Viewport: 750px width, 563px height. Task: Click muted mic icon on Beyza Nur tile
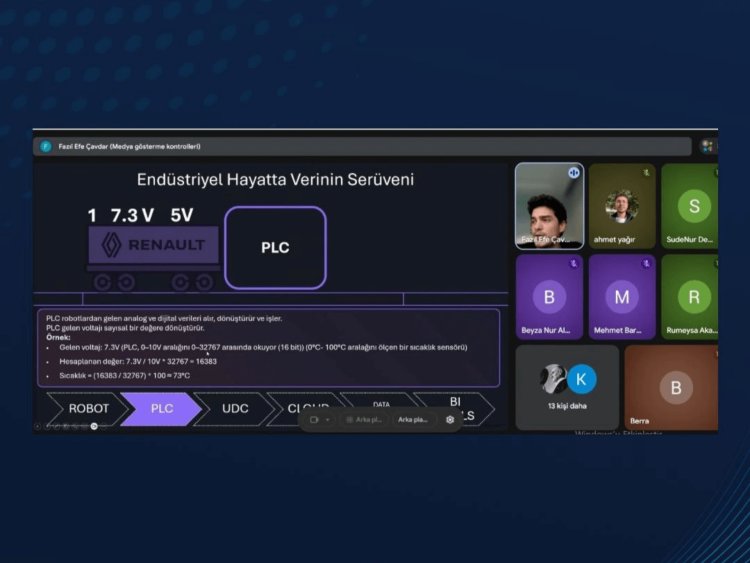tap(574, 263)
